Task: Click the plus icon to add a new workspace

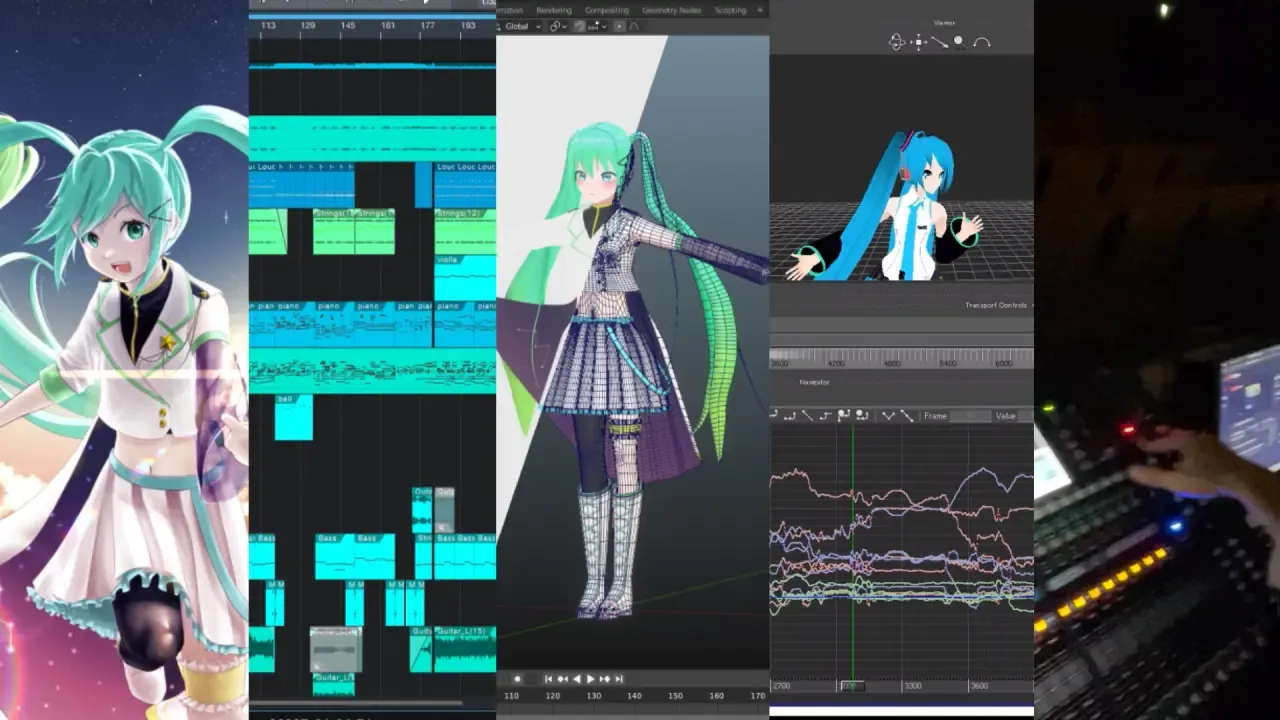Action: [762, 10]
